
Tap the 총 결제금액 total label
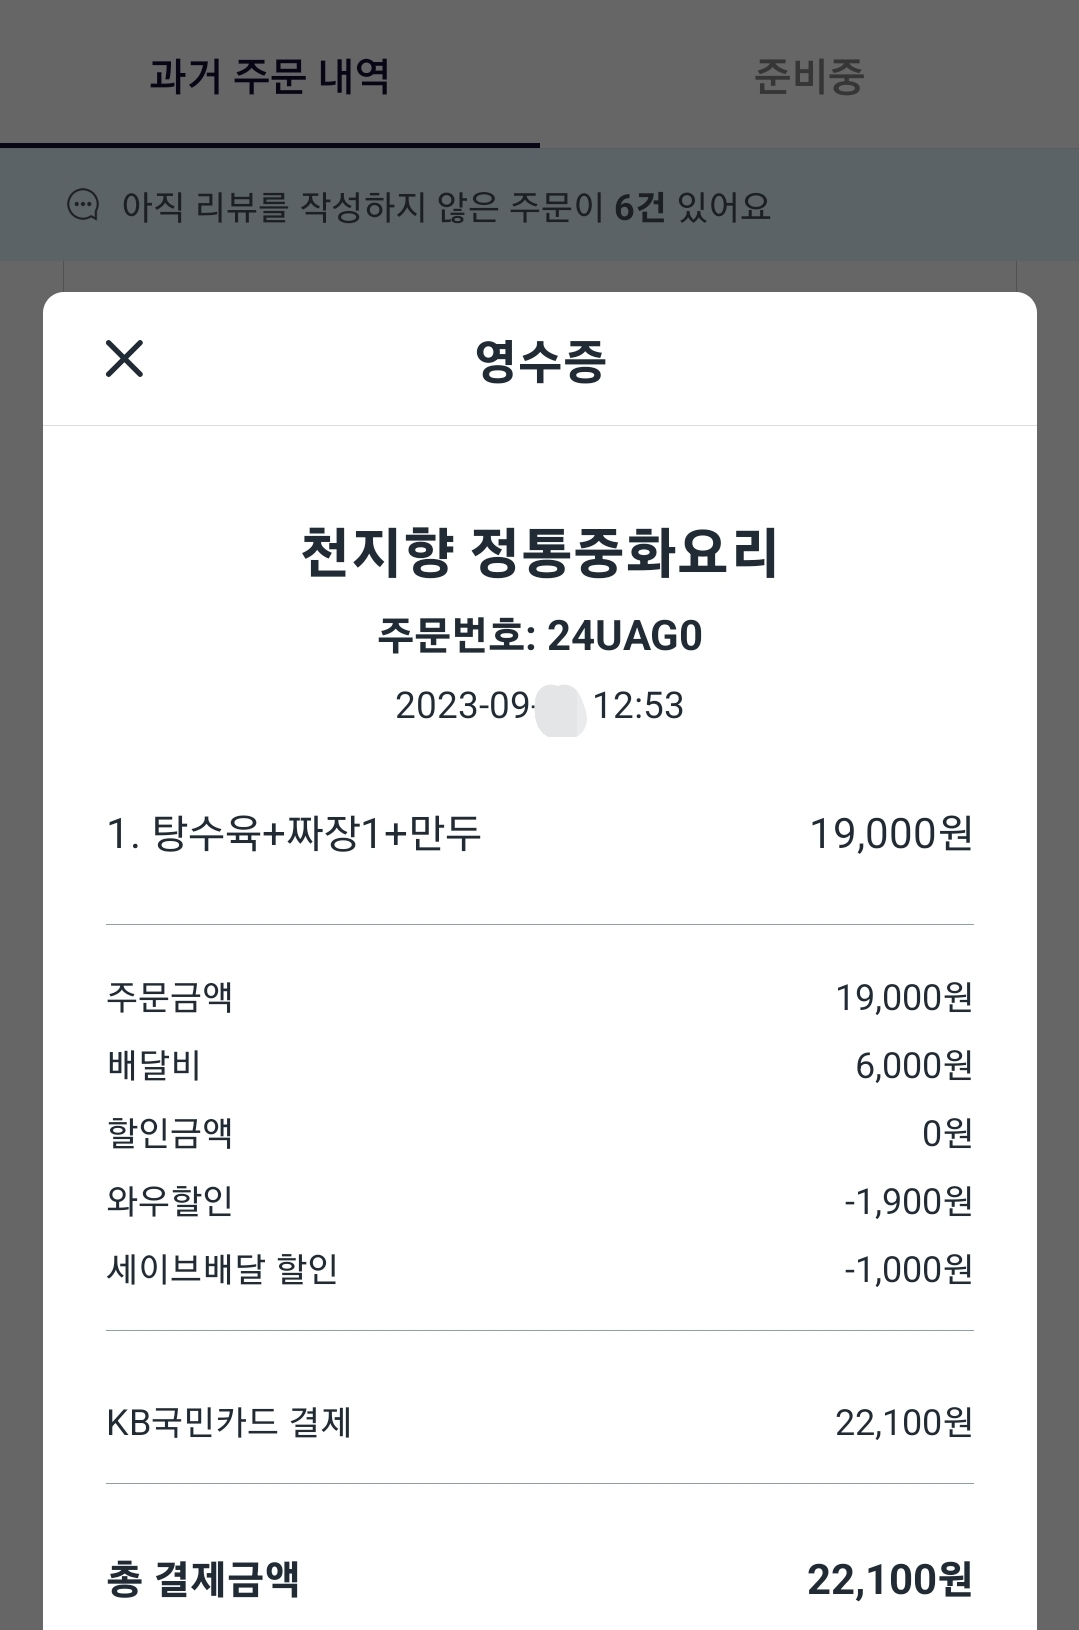click(x=203, y=1579)
